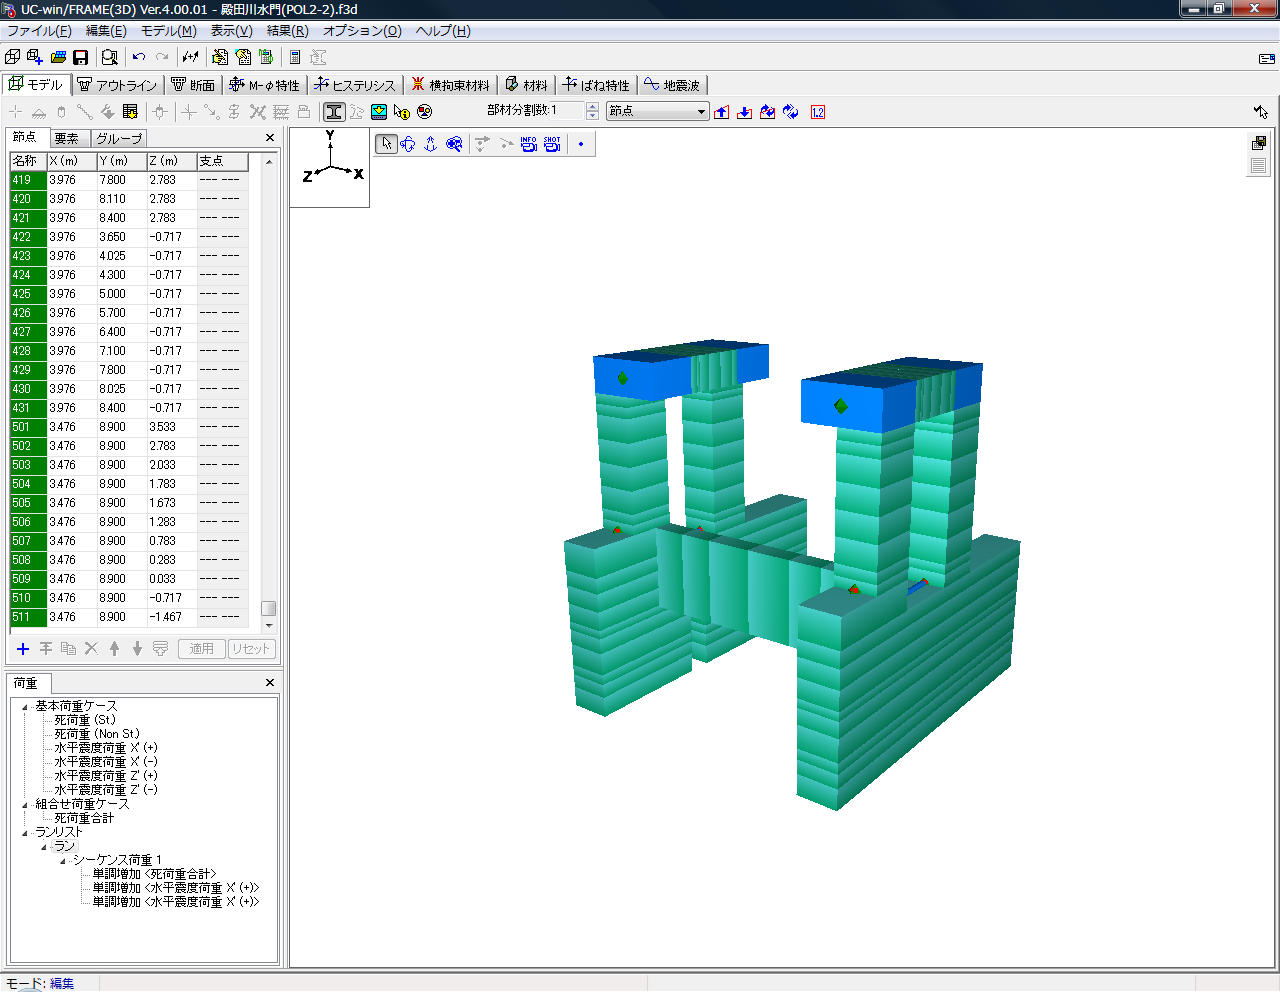The width and height of the screenshot is (1280, 992).
Task: Click the save floppy disk icon
Action: [x=81, y=58]
